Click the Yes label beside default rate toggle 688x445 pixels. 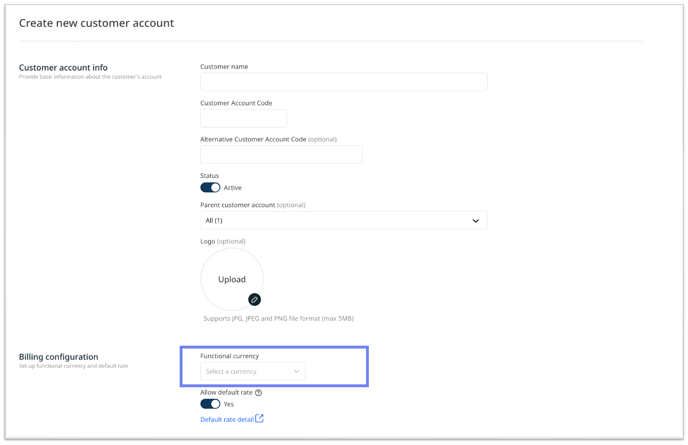click(229, 404)
